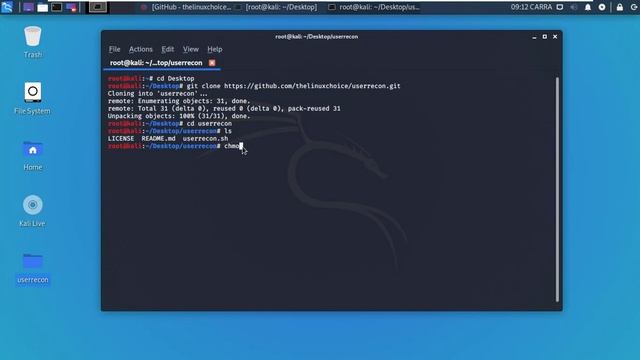The image size is (640, 360).
Task: Select the Trash desktop icon
Action: (33, 42)
